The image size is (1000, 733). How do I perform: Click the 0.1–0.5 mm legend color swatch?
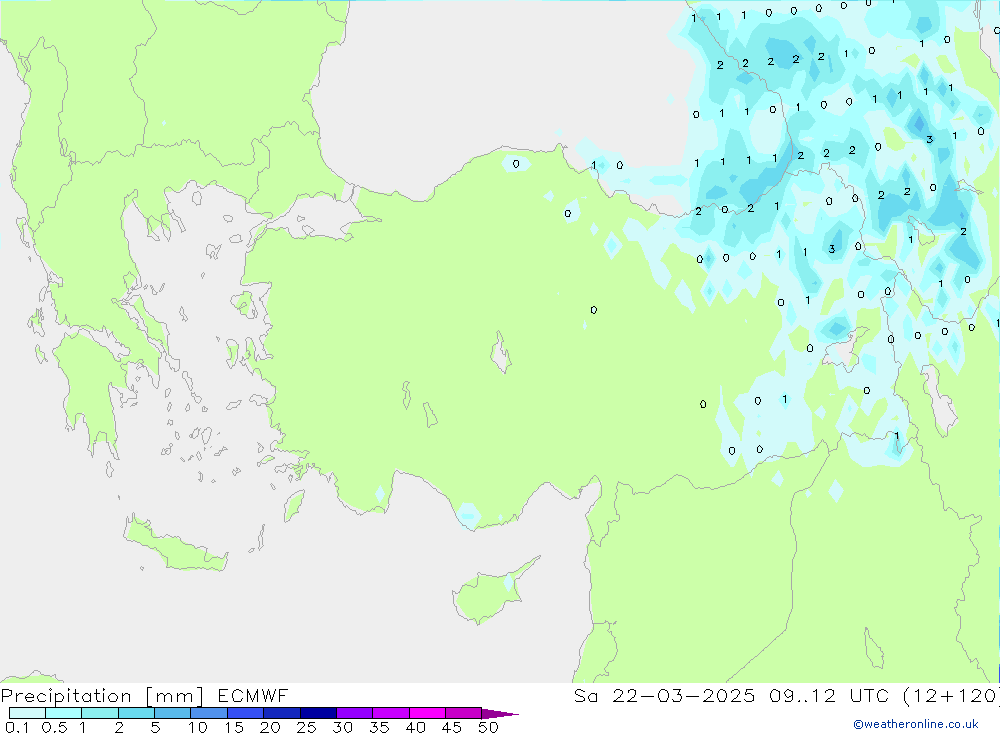[27, 713]
